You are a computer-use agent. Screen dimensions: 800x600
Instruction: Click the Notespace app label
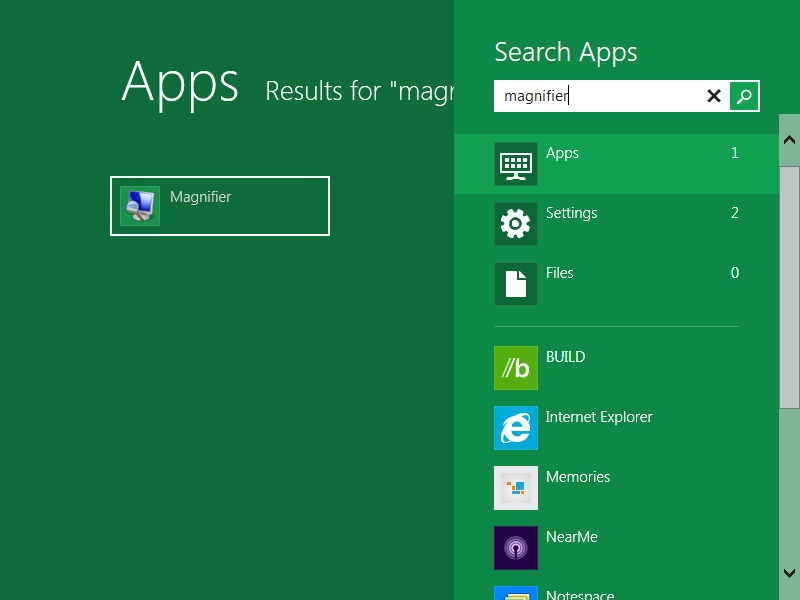[x=580, y=595]
